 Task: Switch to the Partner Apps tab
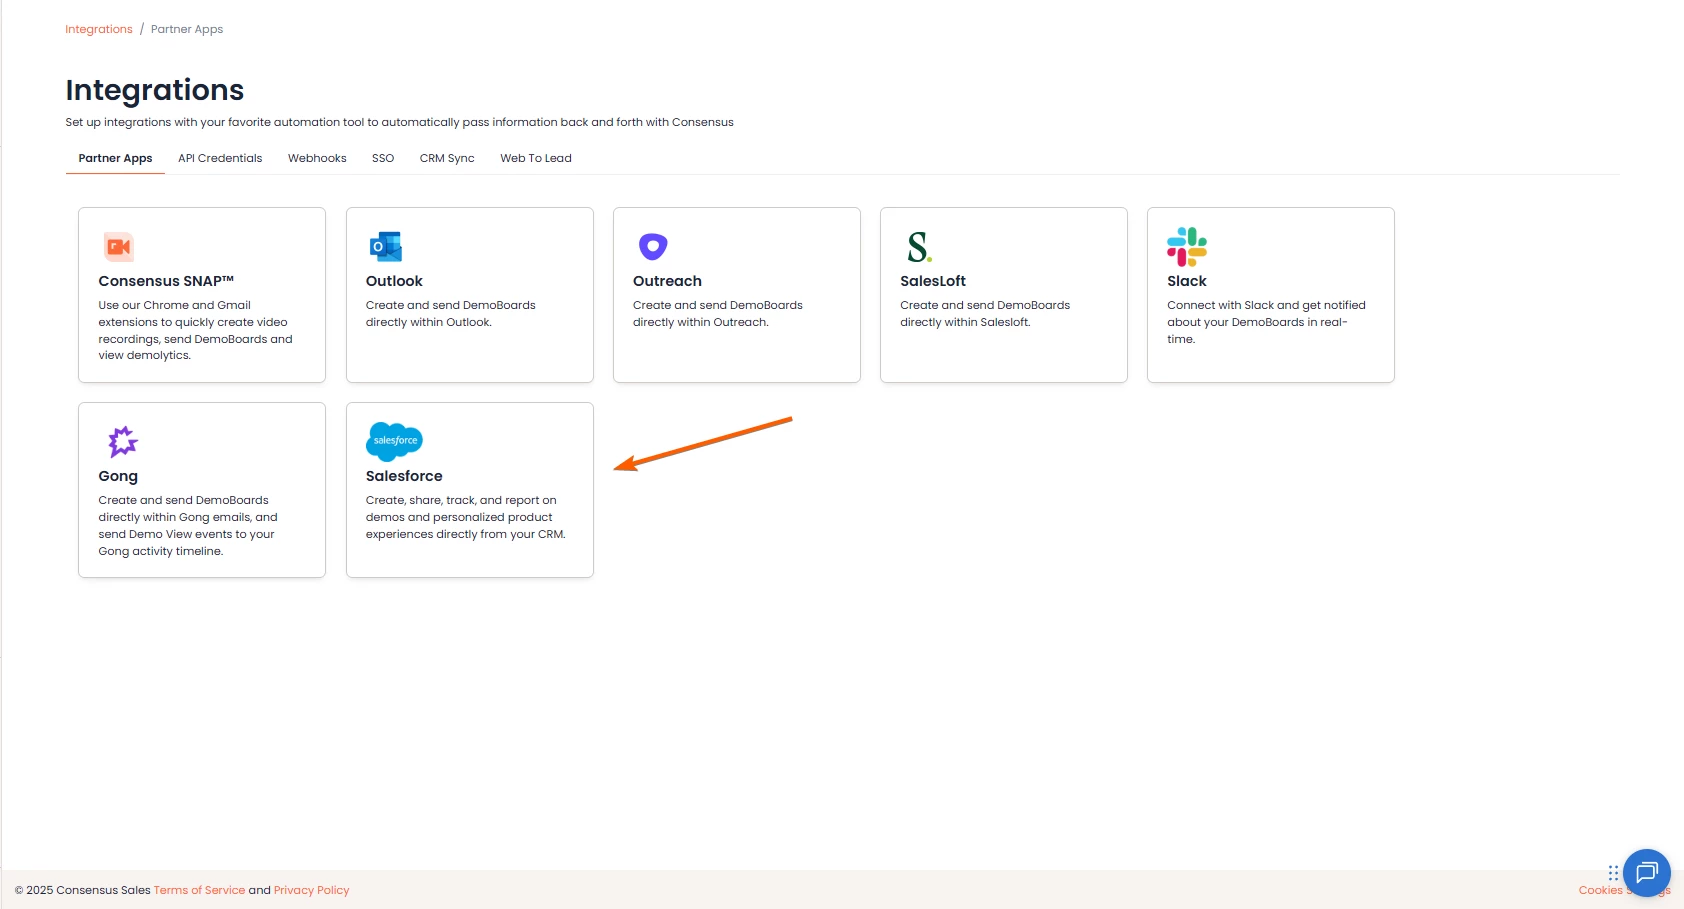click(x=115, y=158)
